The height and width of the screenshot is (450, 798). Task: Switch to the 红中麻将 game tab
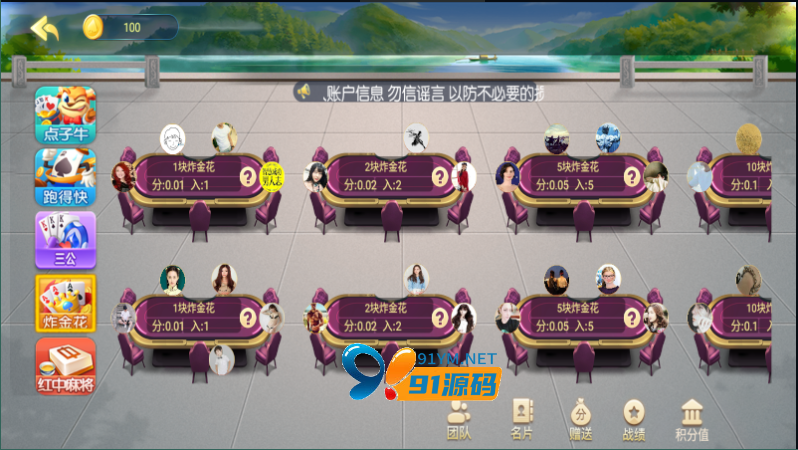click(x=65, y=366)
